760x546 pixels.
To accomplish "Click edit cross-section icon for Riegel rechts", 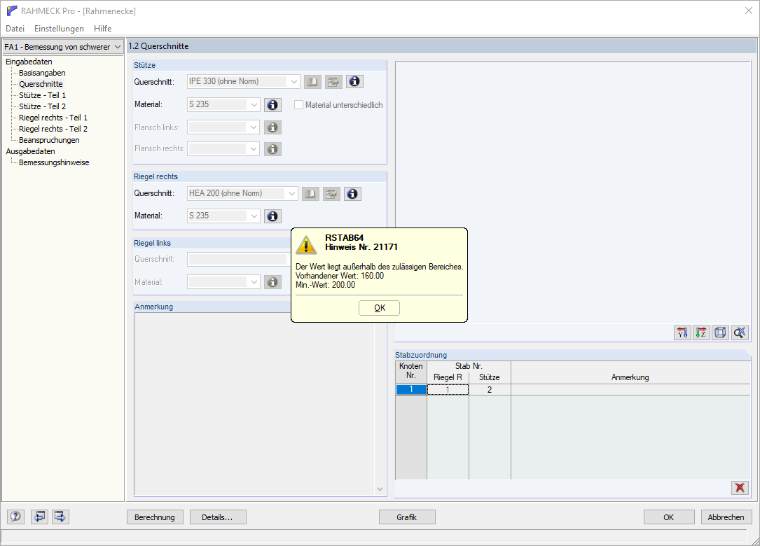I will pyautogui.click(x=332, y=194).
